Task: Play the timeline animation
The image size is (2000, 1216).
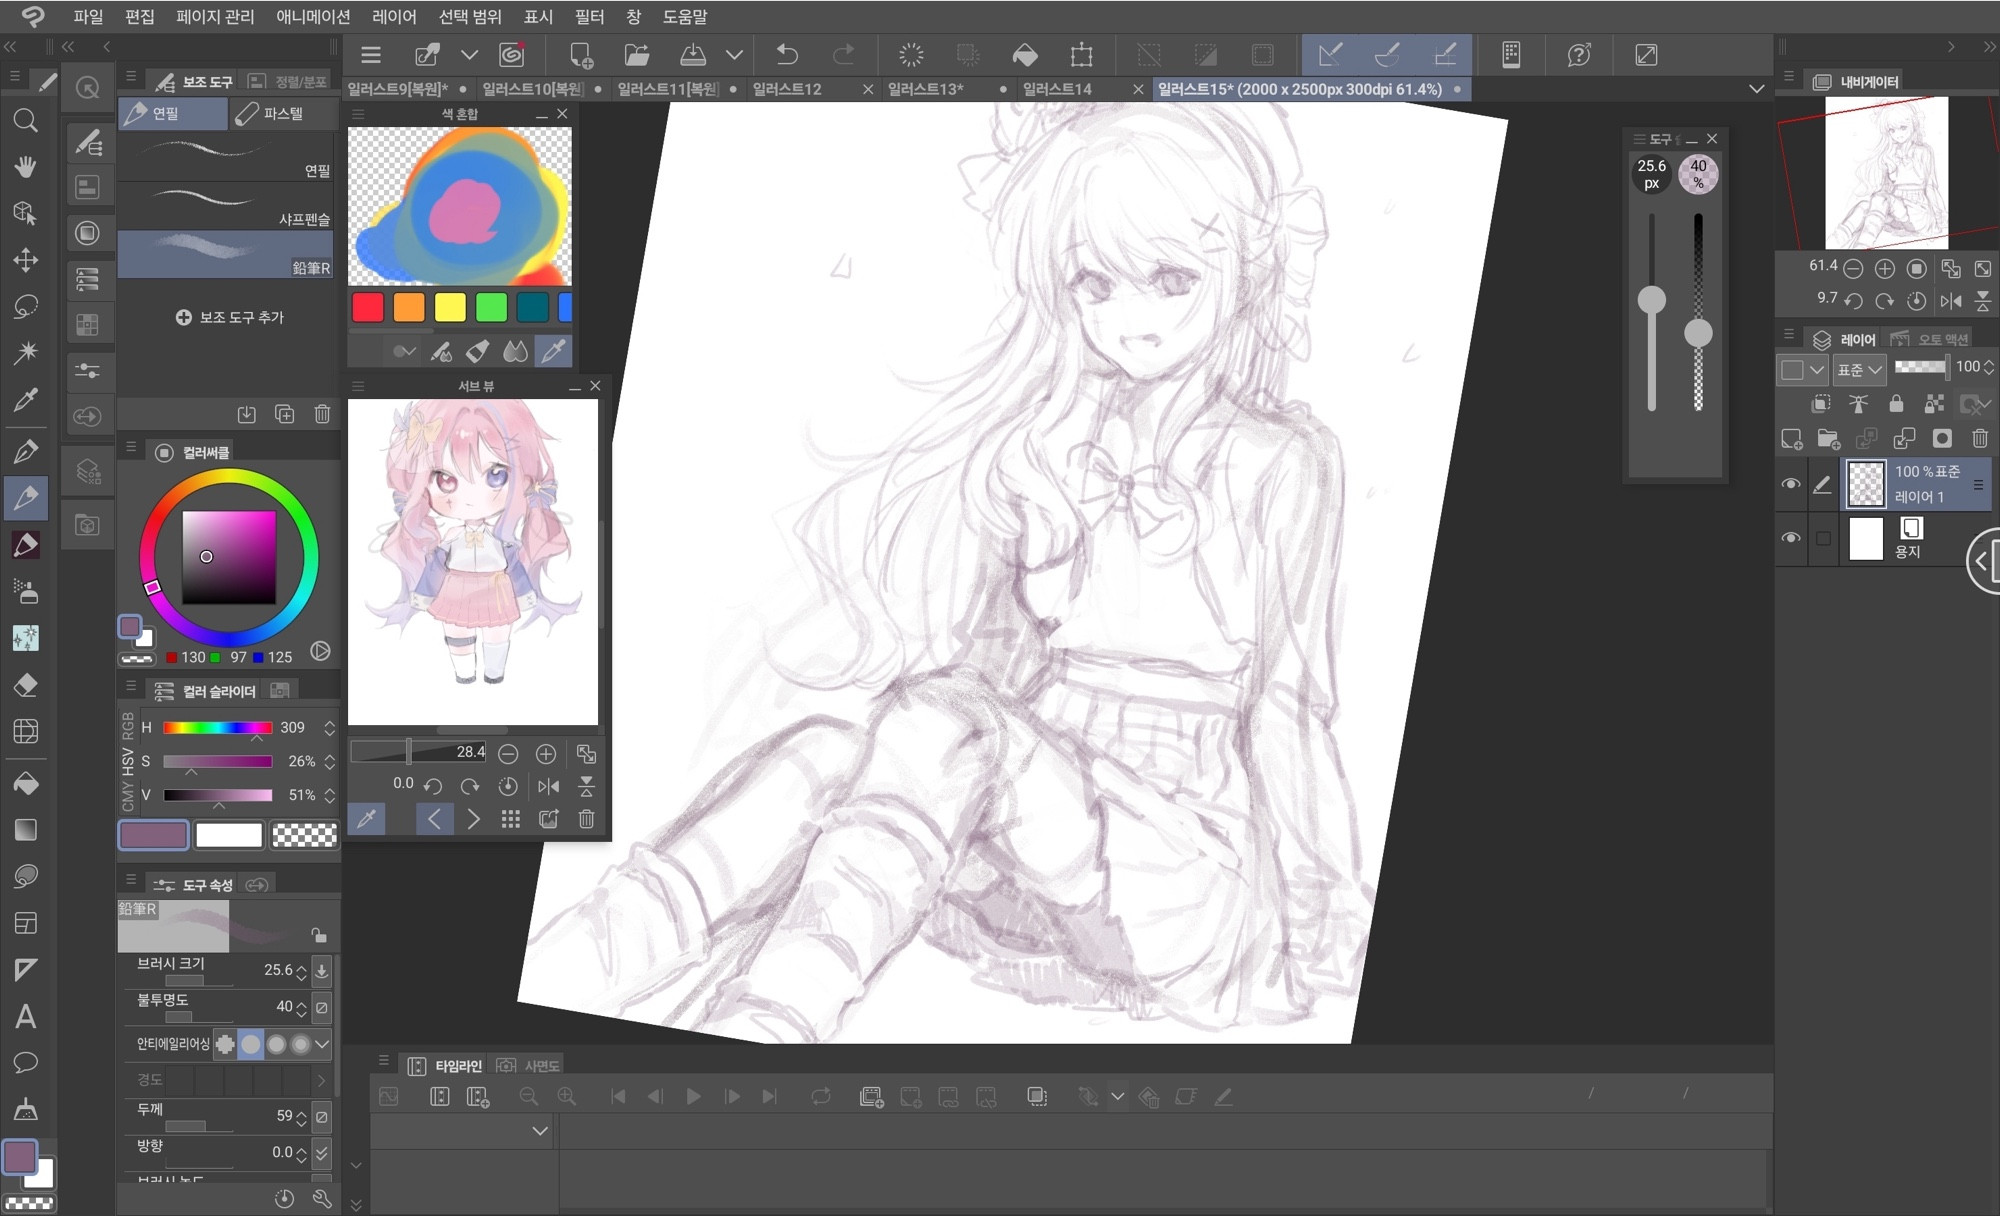Action: [693, 1097]
